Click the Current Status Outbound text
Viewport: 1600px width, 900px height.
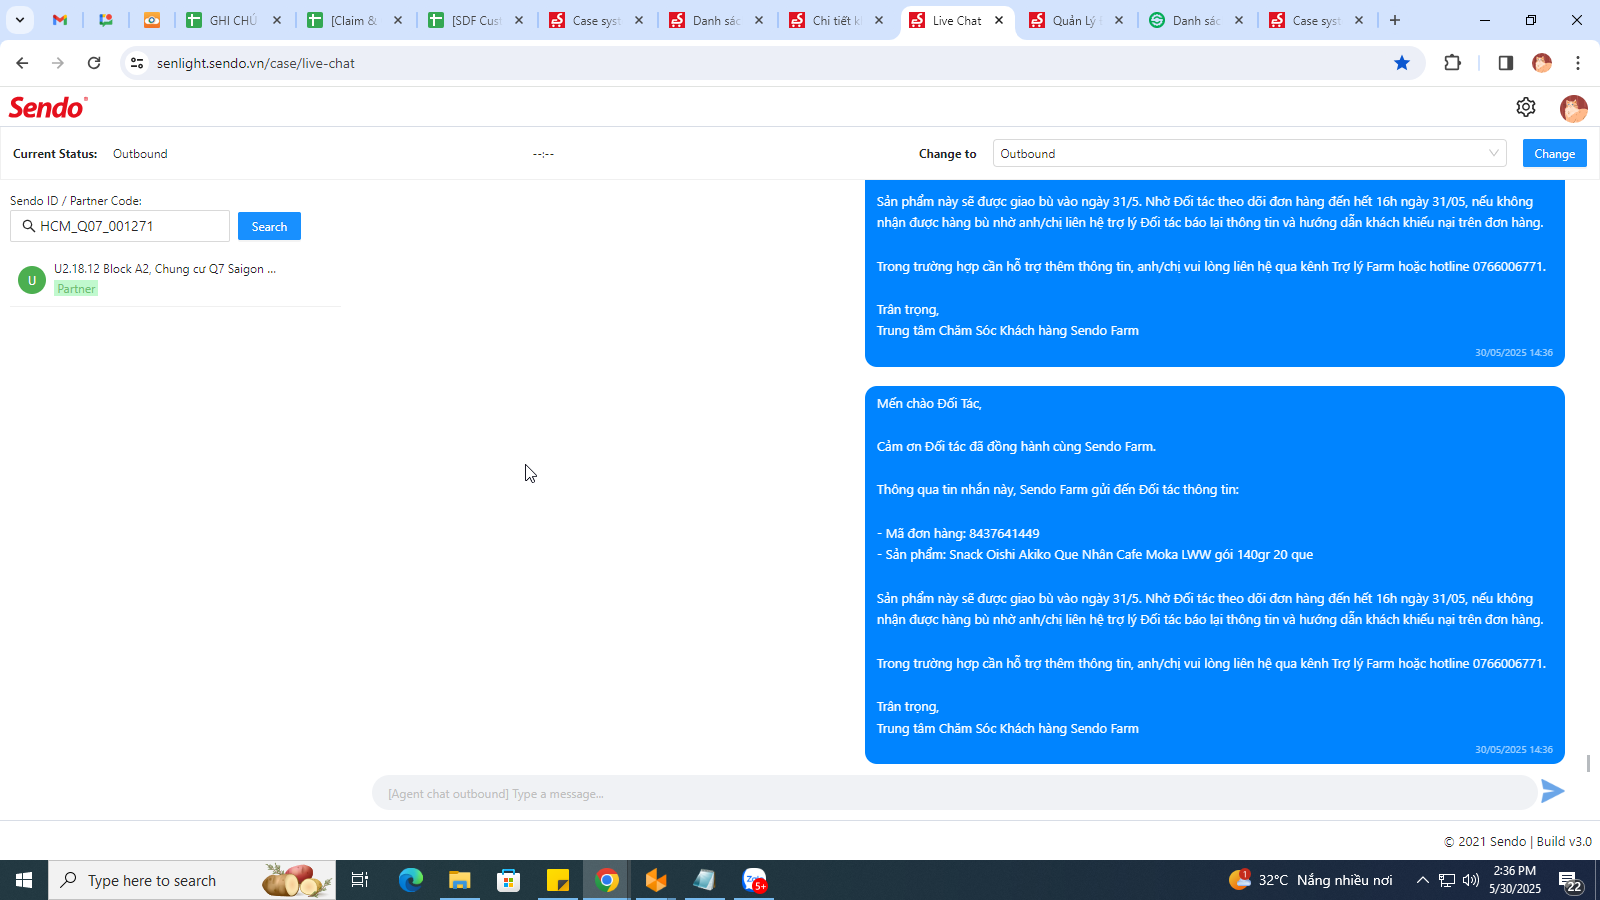pyautogui.click(x=140, y=154)
